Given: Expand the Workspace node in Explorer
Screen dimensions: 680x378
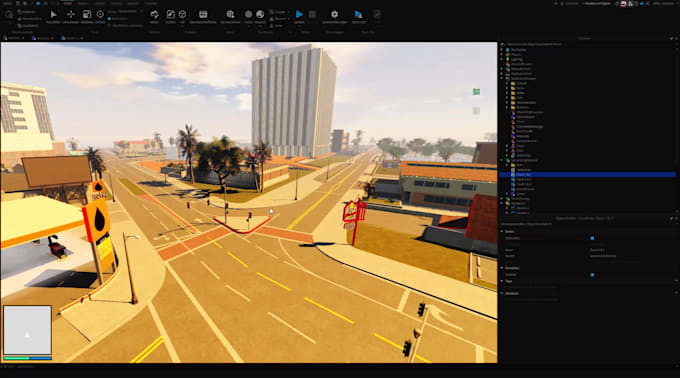Looking at the screenshot, I should pyautogui.click(x=502, y=50).
